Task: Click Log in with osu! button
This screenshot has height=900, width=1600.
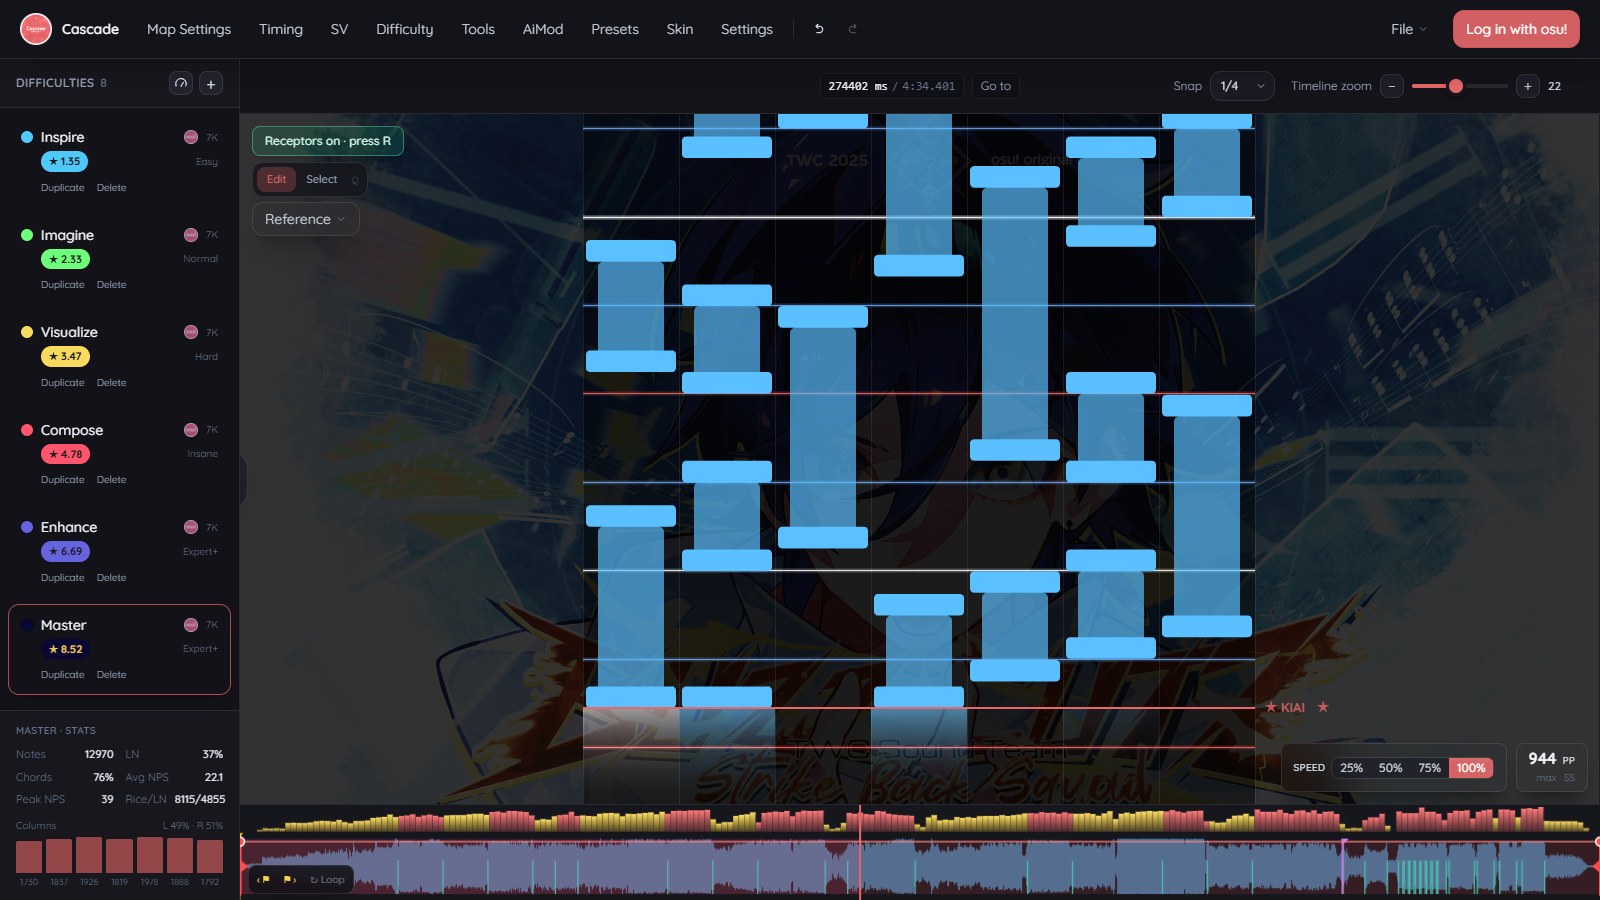Action: [1516, 29]
